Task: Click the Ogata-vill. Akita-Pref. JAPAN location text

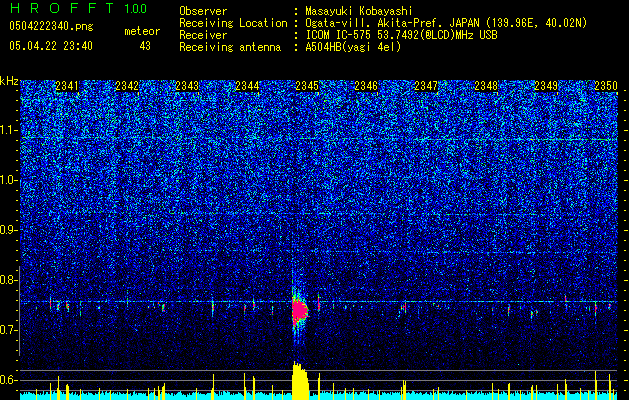Action: pos(446,23)
